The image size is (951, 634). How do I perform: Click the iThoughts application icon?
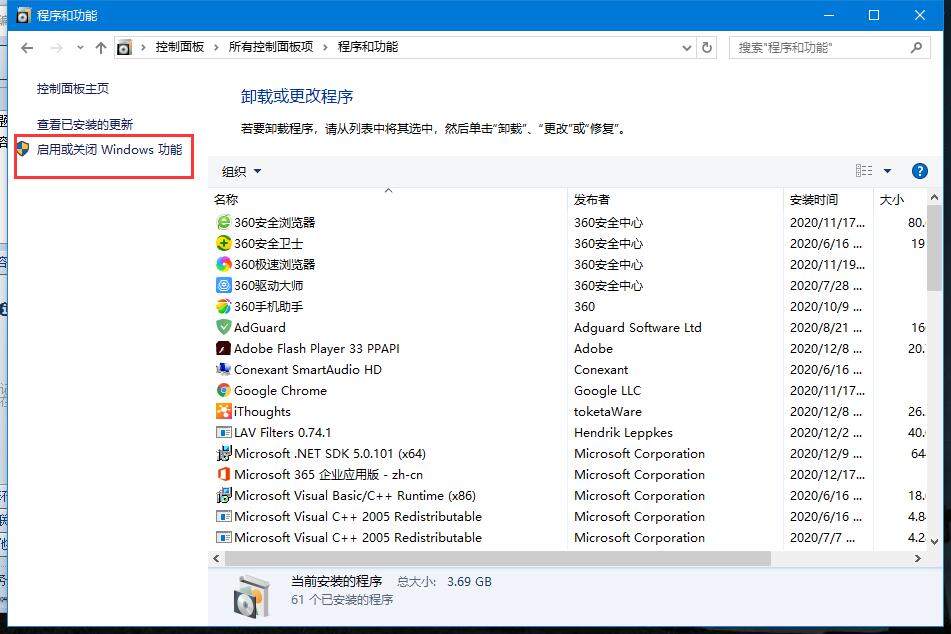pyautogui.click(x=226, y=411)
